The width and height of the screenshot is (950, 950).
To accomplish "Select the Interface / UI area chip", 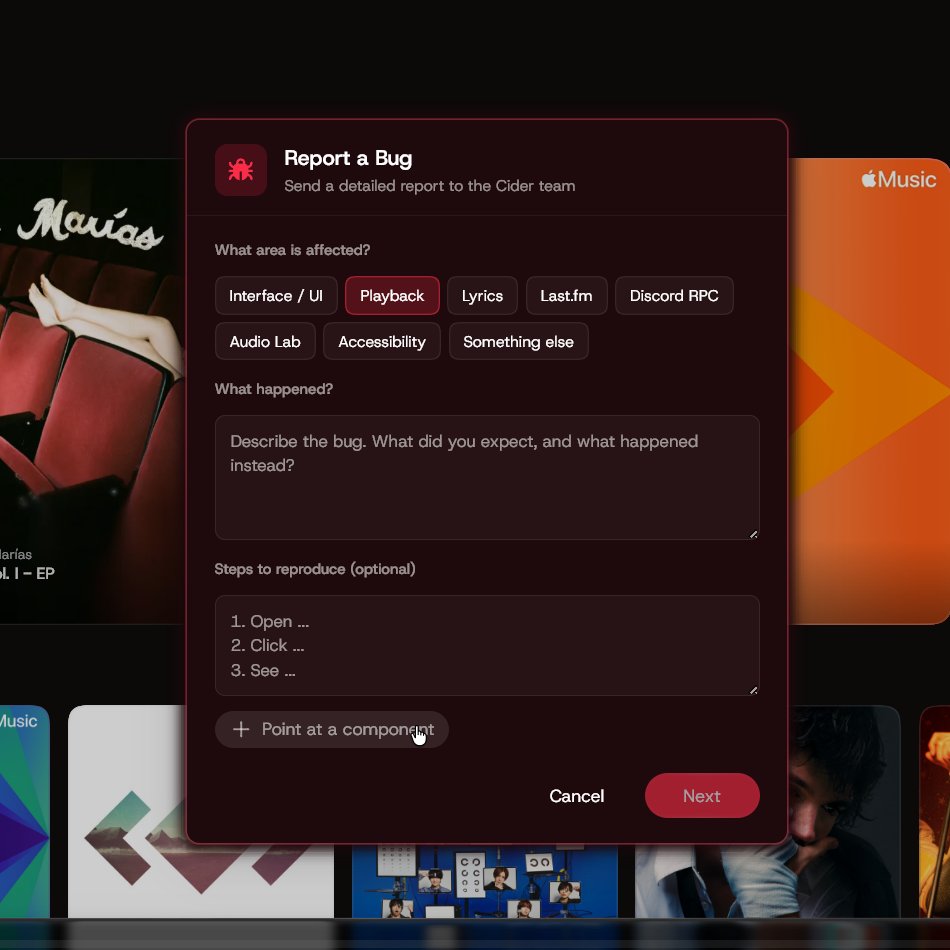I will (x=276, y=296).
